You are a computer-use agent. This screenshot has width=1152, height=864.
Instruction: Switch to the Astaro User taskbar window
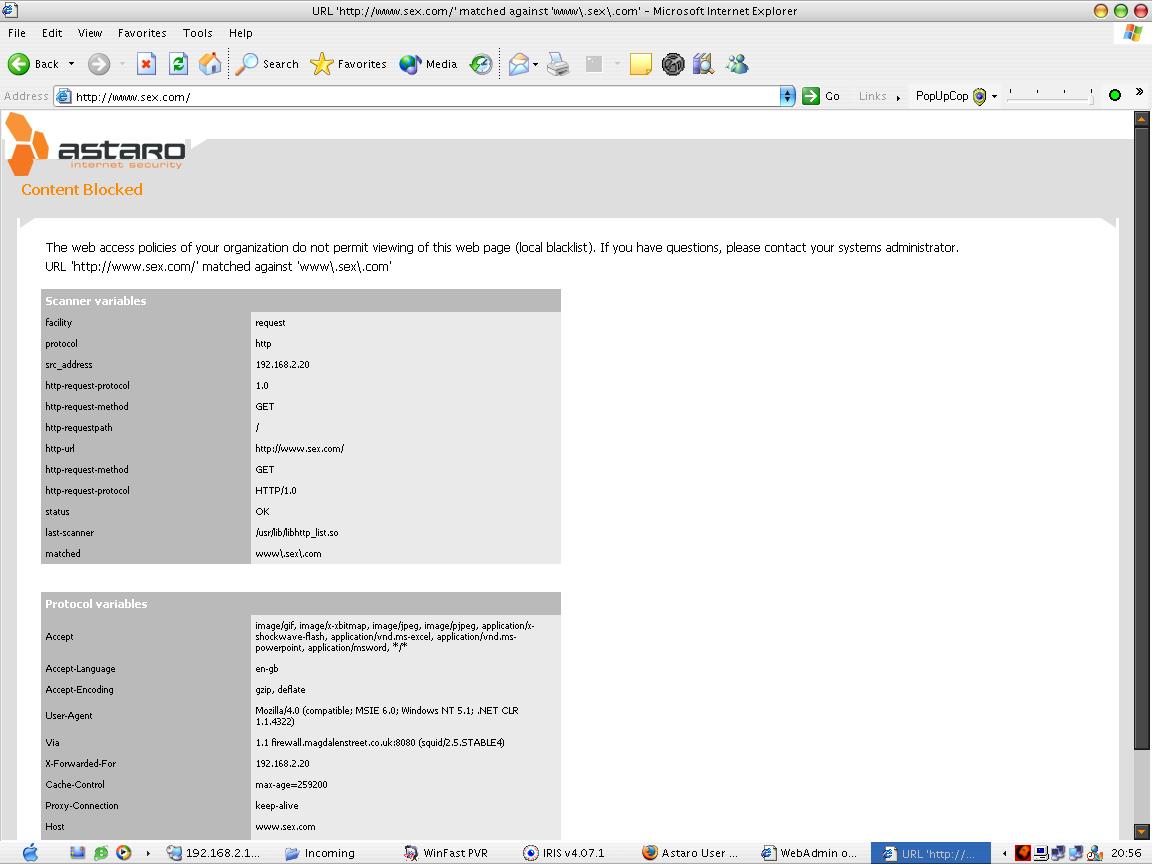(691, 853)
